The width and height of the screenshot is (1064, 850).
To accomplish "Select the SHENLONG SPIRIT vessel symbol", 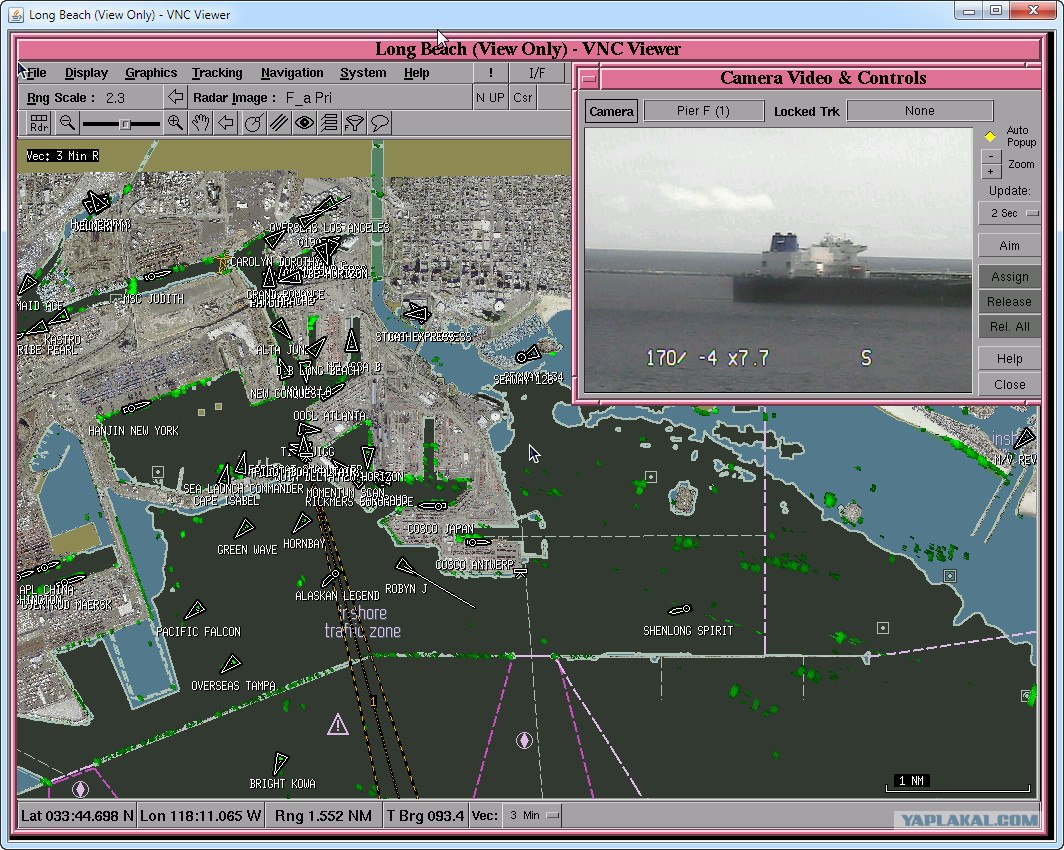I will tap(679, 610).
